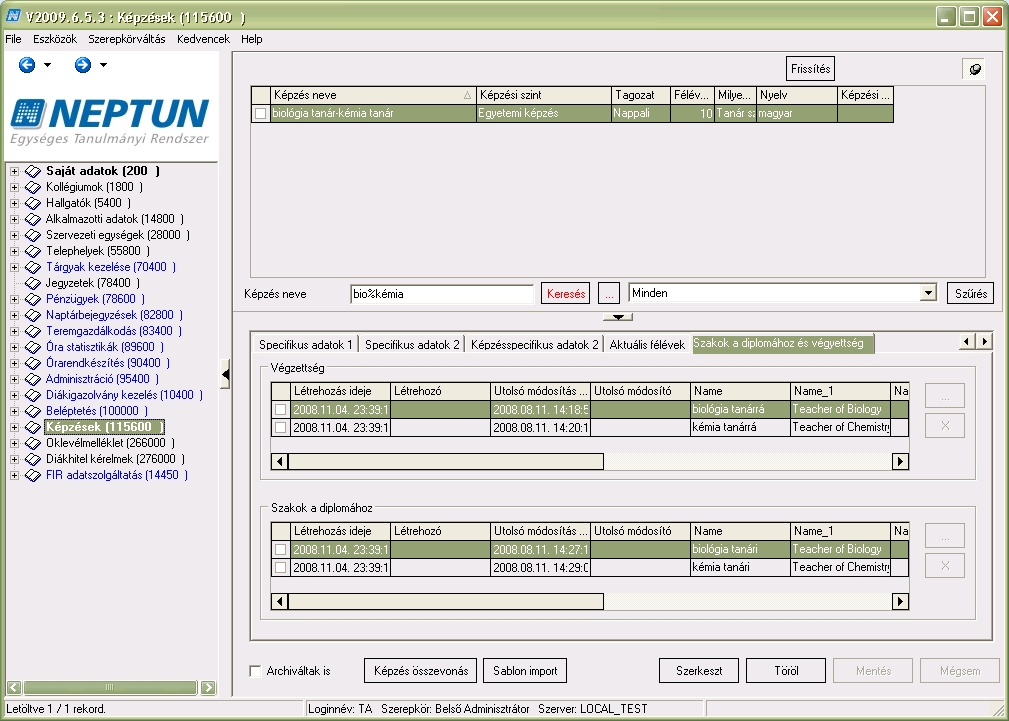The width and height of the screenshot is (1009, 721).
Task: Click the FIR adatszolgáltatás book icon
Action: [x=33, y=476]
